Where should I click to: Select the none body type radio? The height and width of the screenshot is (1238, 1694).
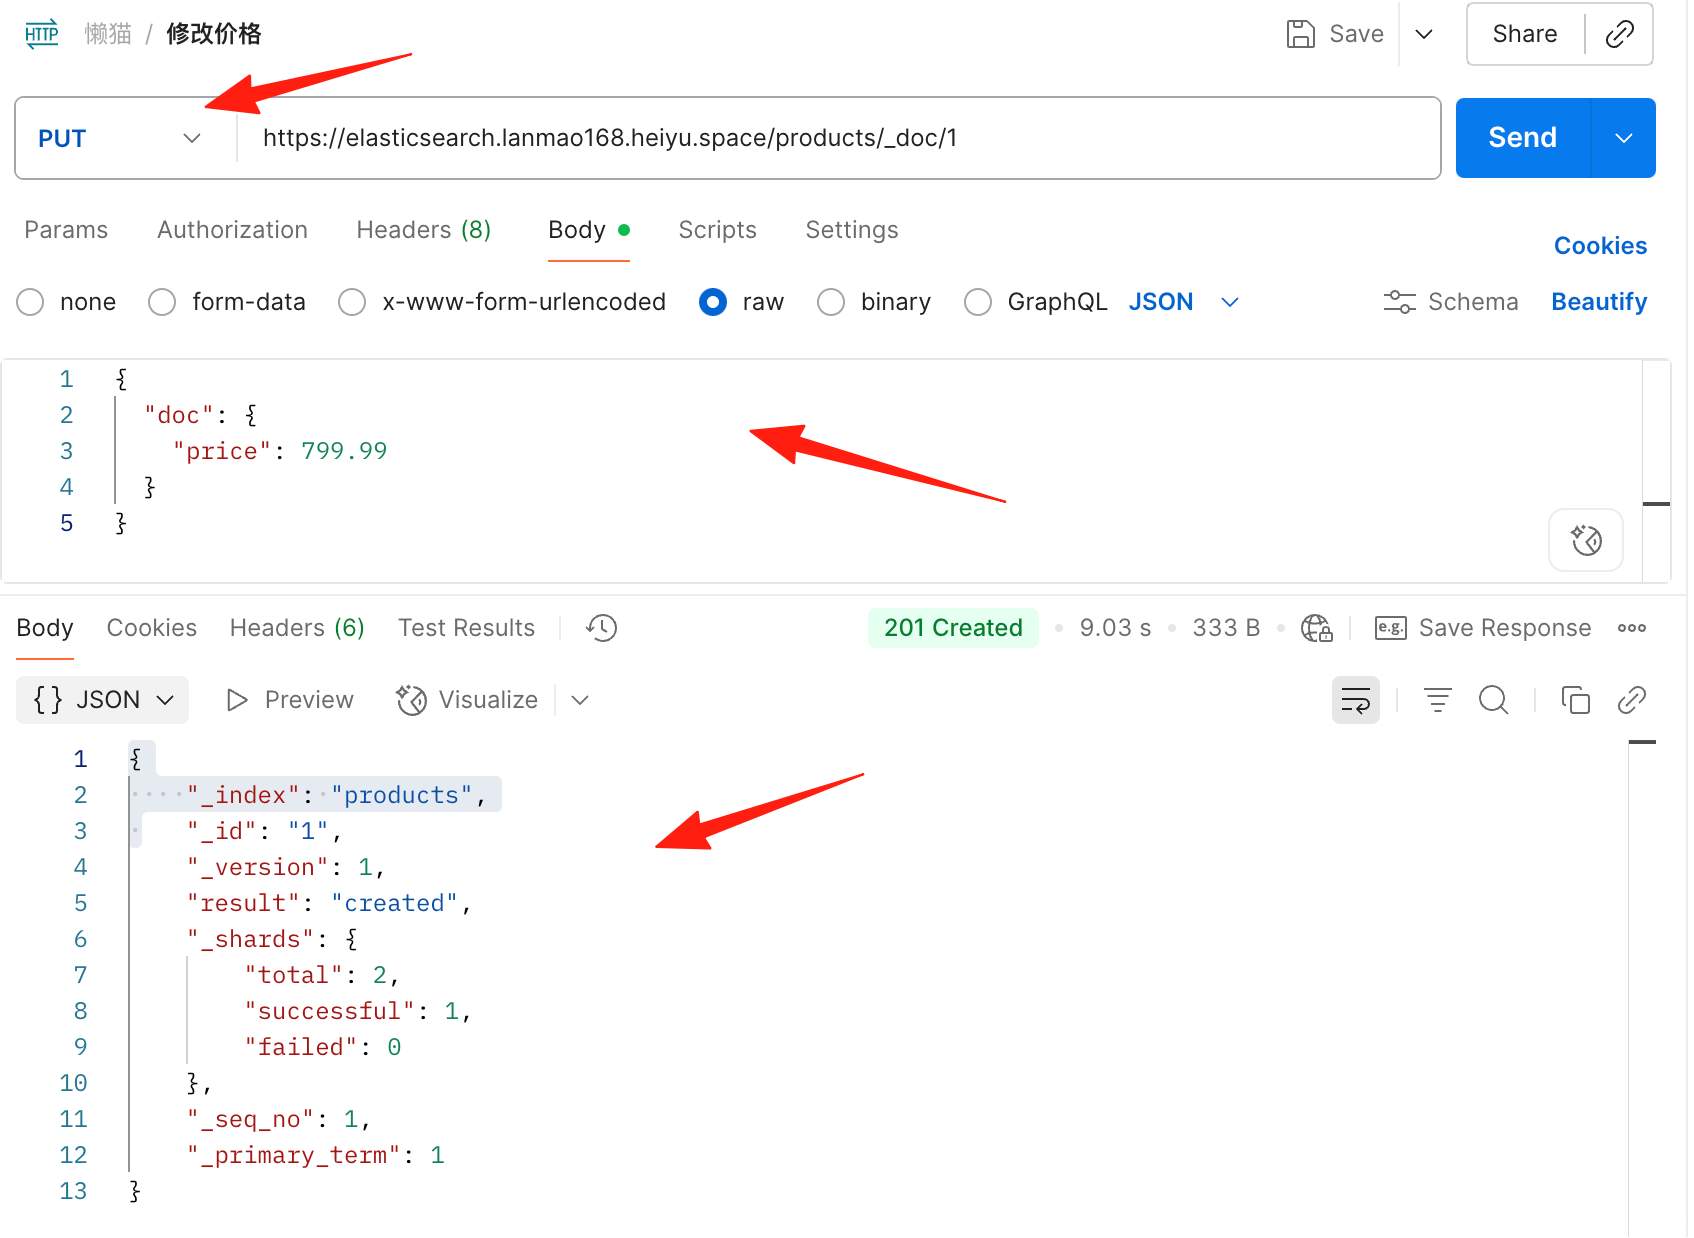[31, 302]
